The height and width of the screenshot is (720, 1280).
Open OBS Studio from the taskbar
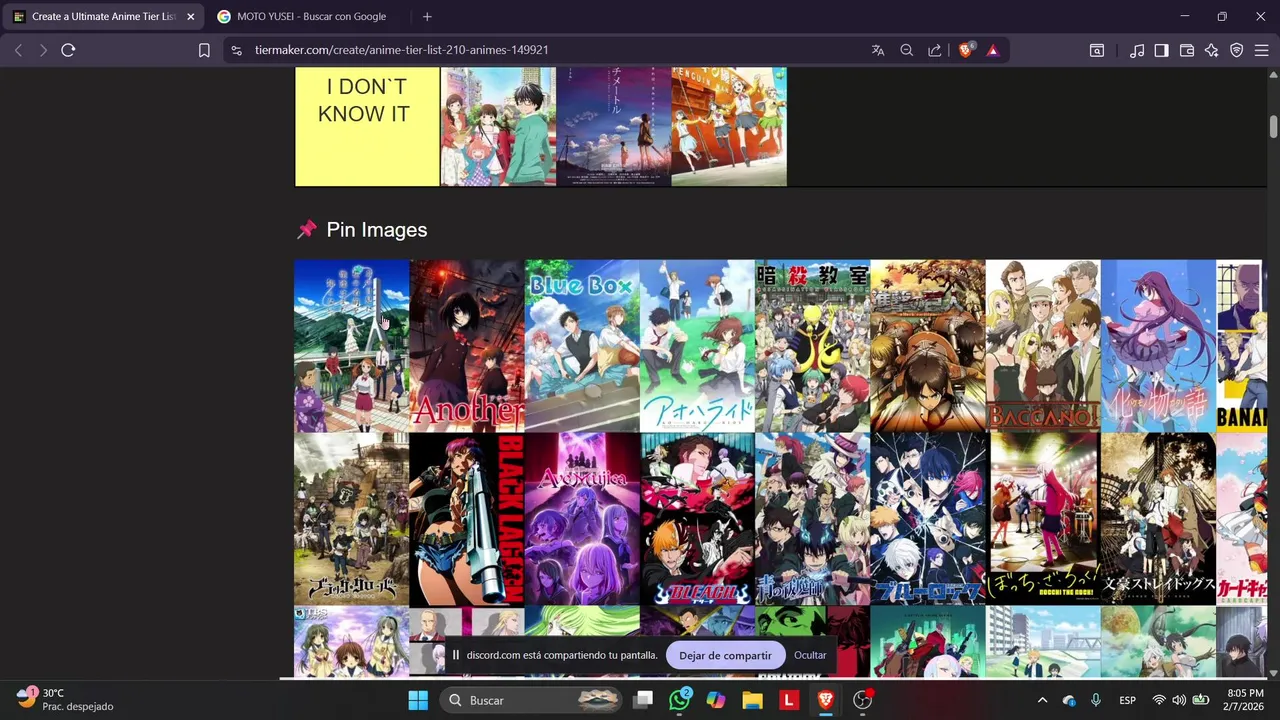tap(862, 700)
